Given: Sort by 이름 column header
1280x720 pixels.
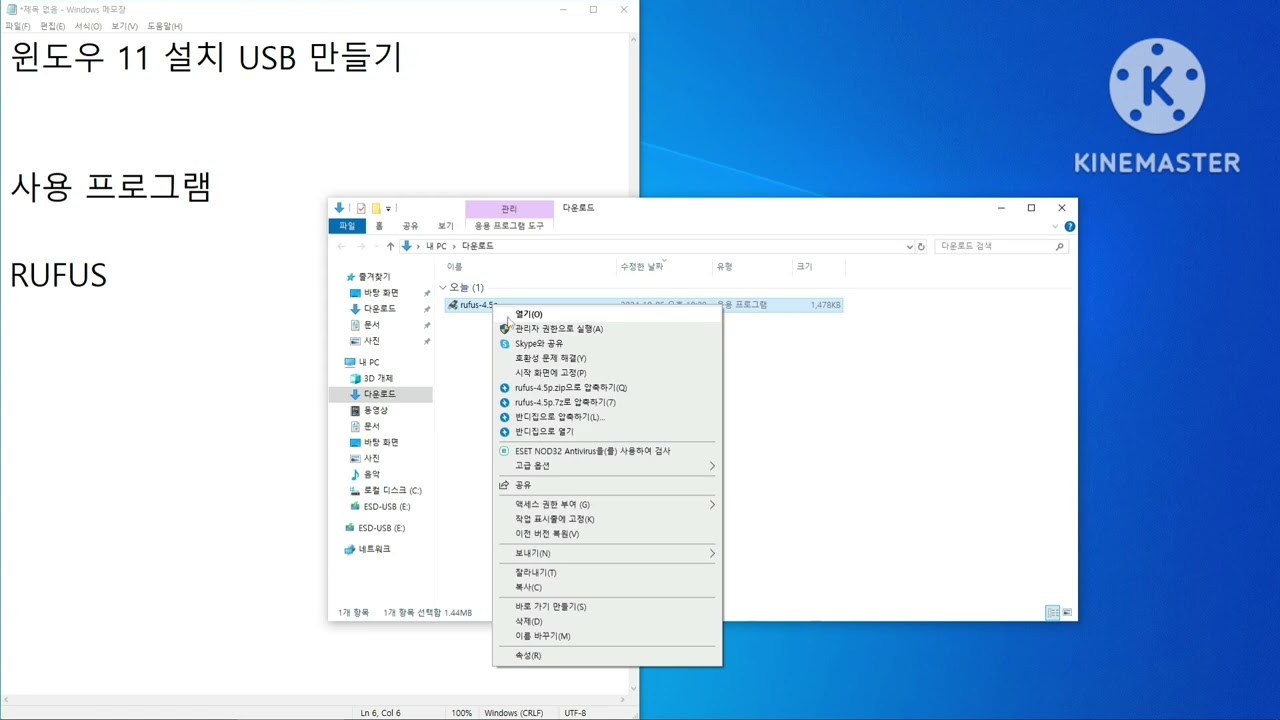Looking at the screenshot, I should [x=455, y=267].
